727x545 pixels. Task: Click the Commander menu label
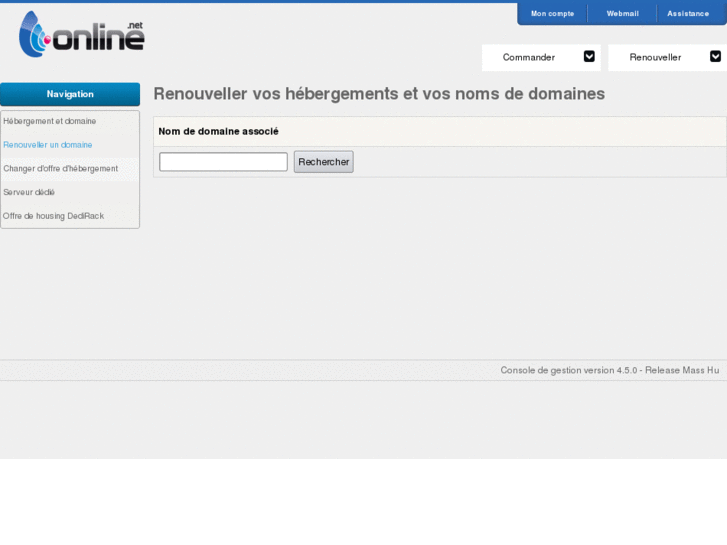coord(529,58)
